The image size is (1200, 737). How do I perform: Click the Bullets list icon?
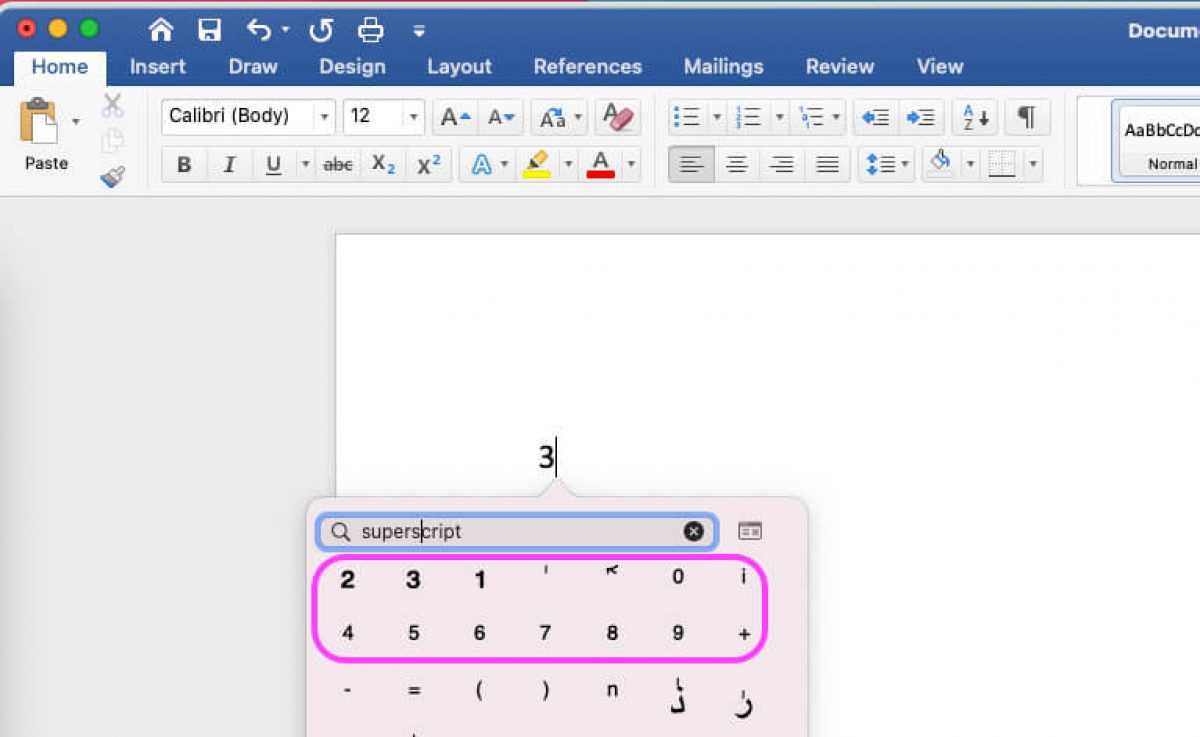(686, 117)
